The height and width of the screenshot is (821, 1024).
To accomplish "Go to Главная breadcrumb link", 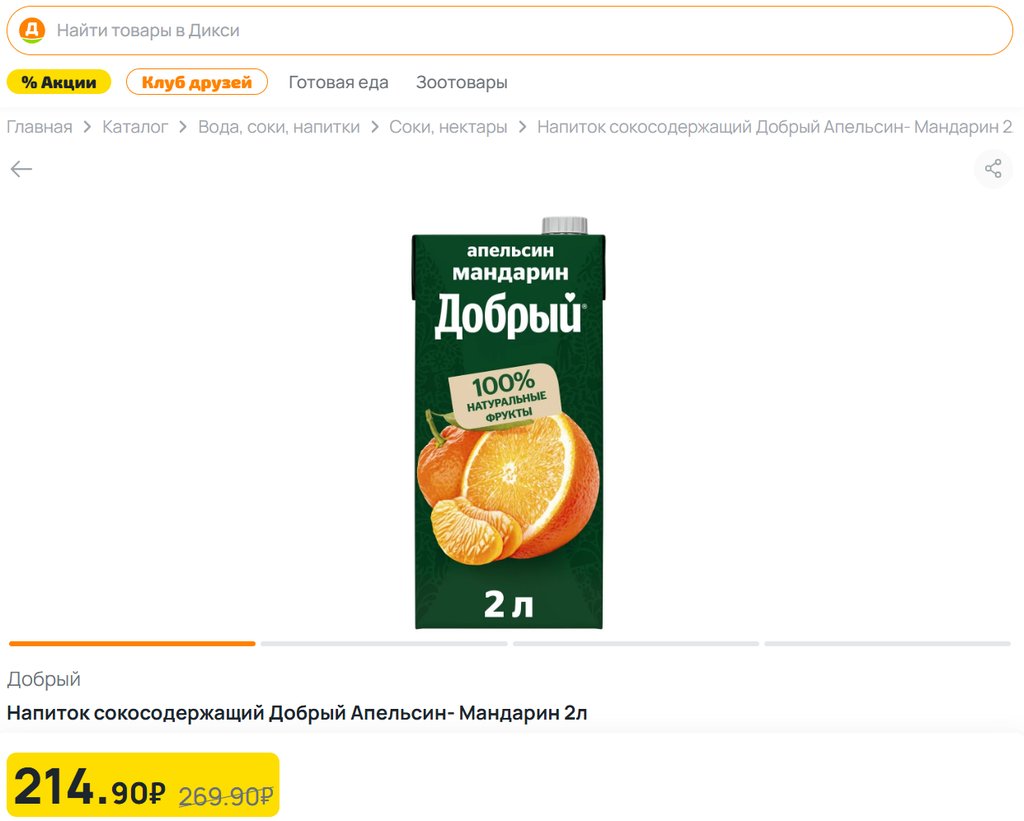I will (x=39, y=127).
